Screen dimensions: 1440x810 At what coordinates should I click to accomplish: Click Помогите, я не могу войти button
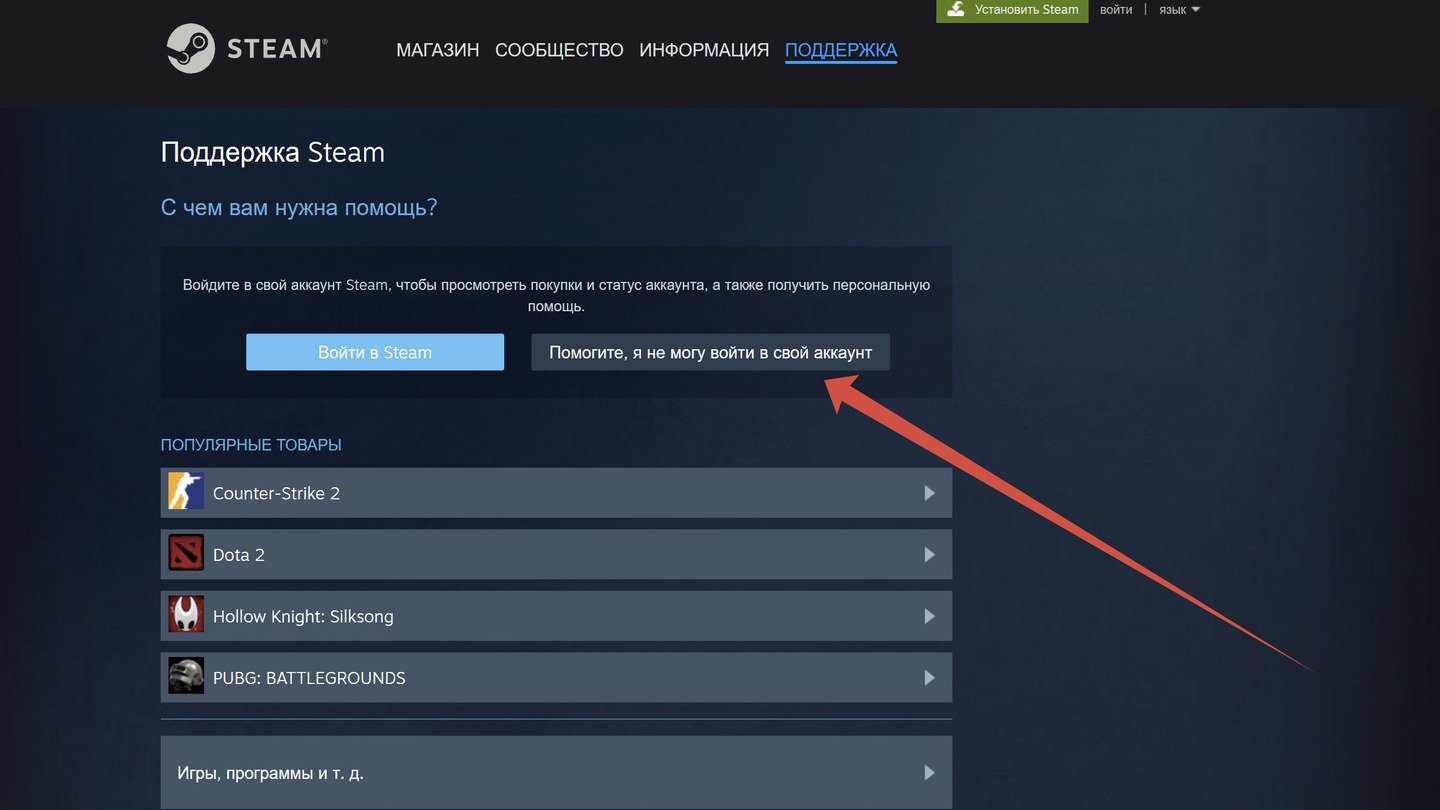tap(710, 352)
